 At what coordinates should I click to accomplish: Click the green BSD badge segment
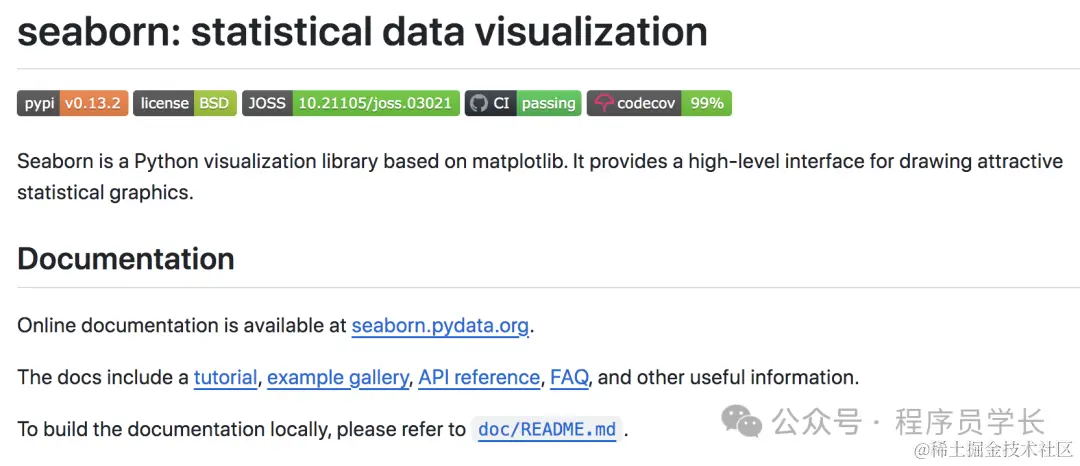[215, 103]
